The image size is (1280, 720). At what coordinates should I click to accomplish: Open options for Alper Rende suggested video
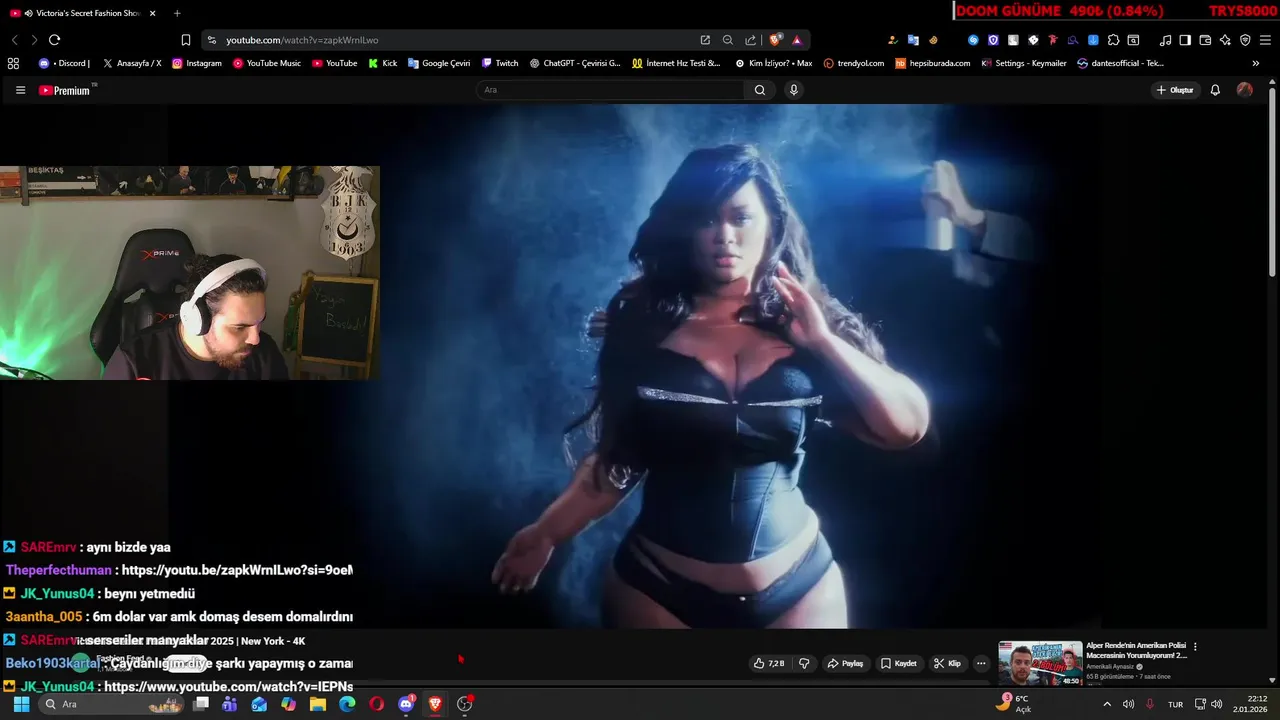point(1195,647)
